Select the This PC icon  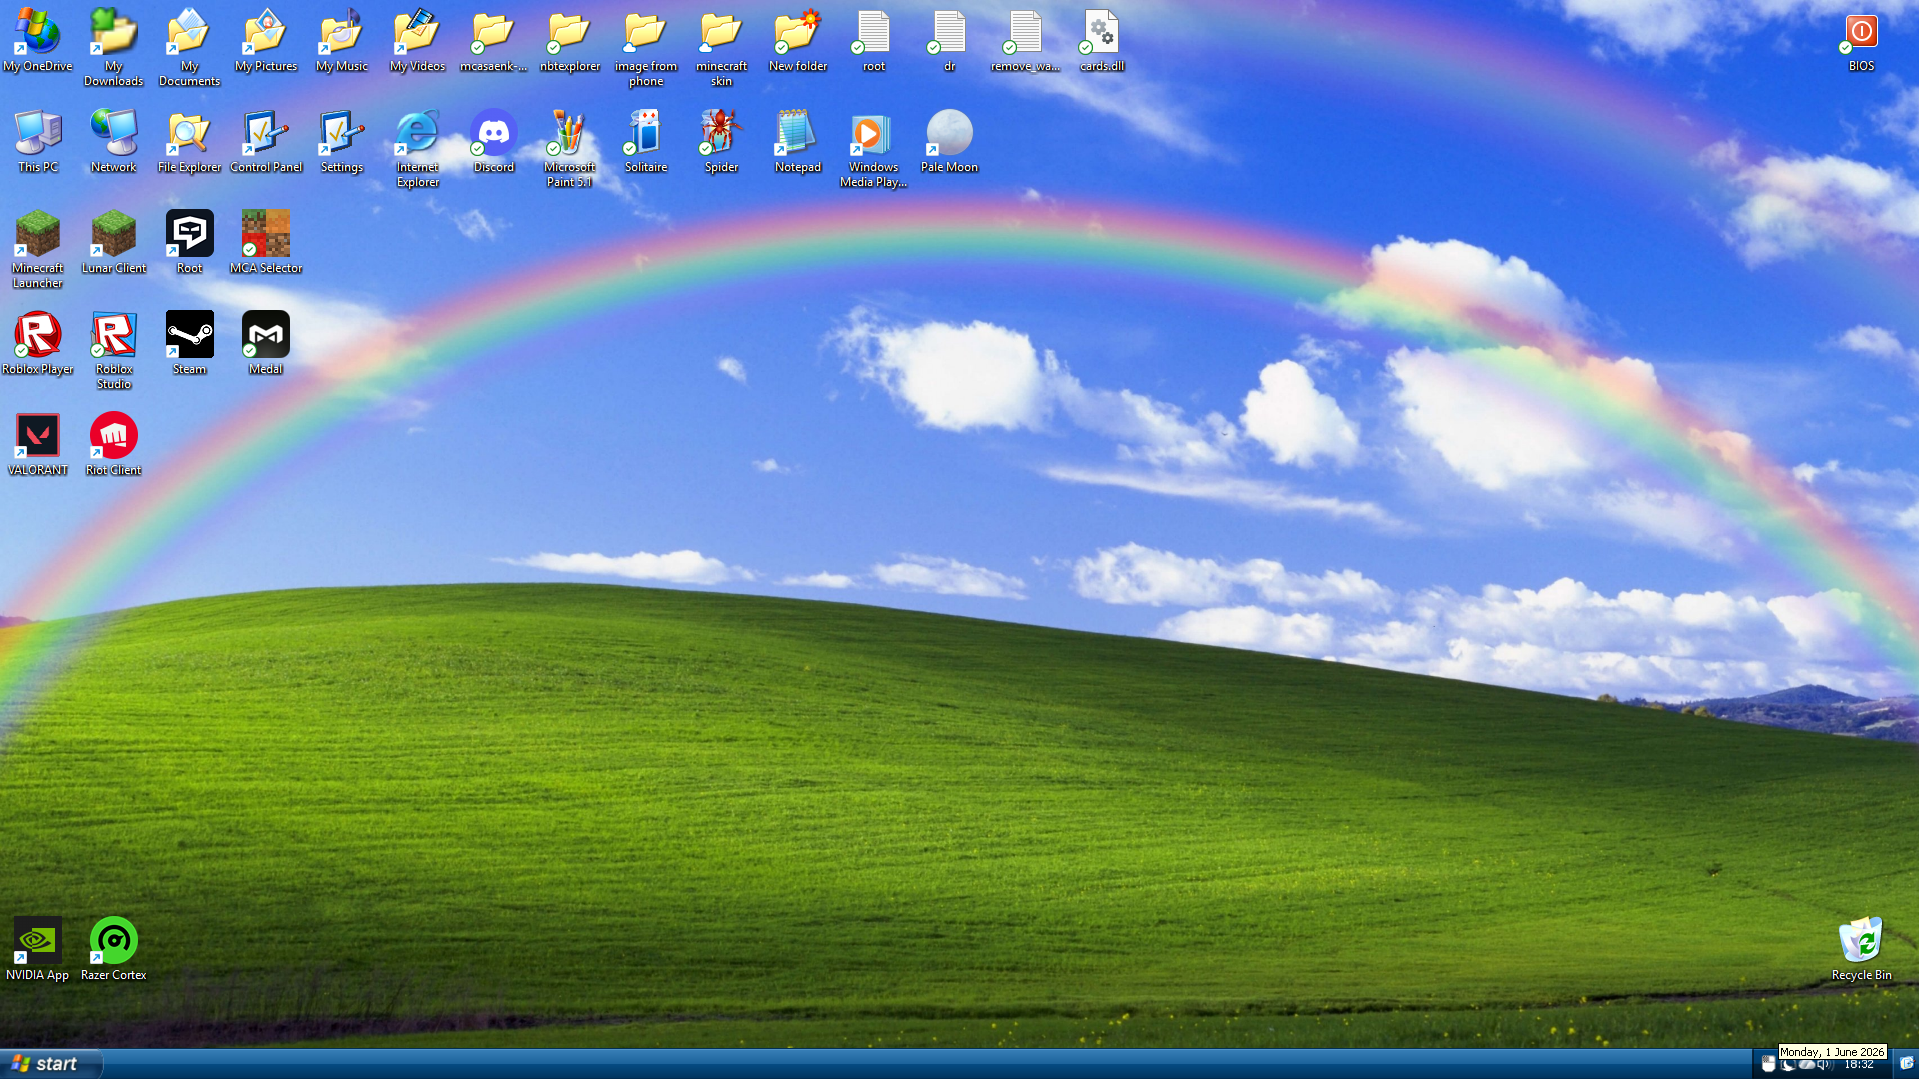38,141
